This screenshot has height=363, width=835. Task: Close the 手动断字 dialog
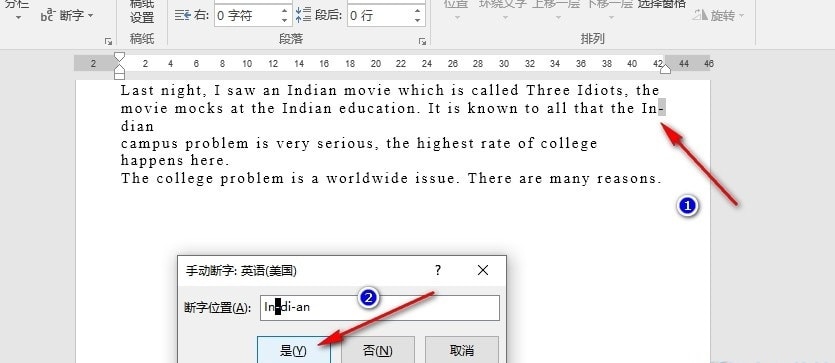[482, 270]
